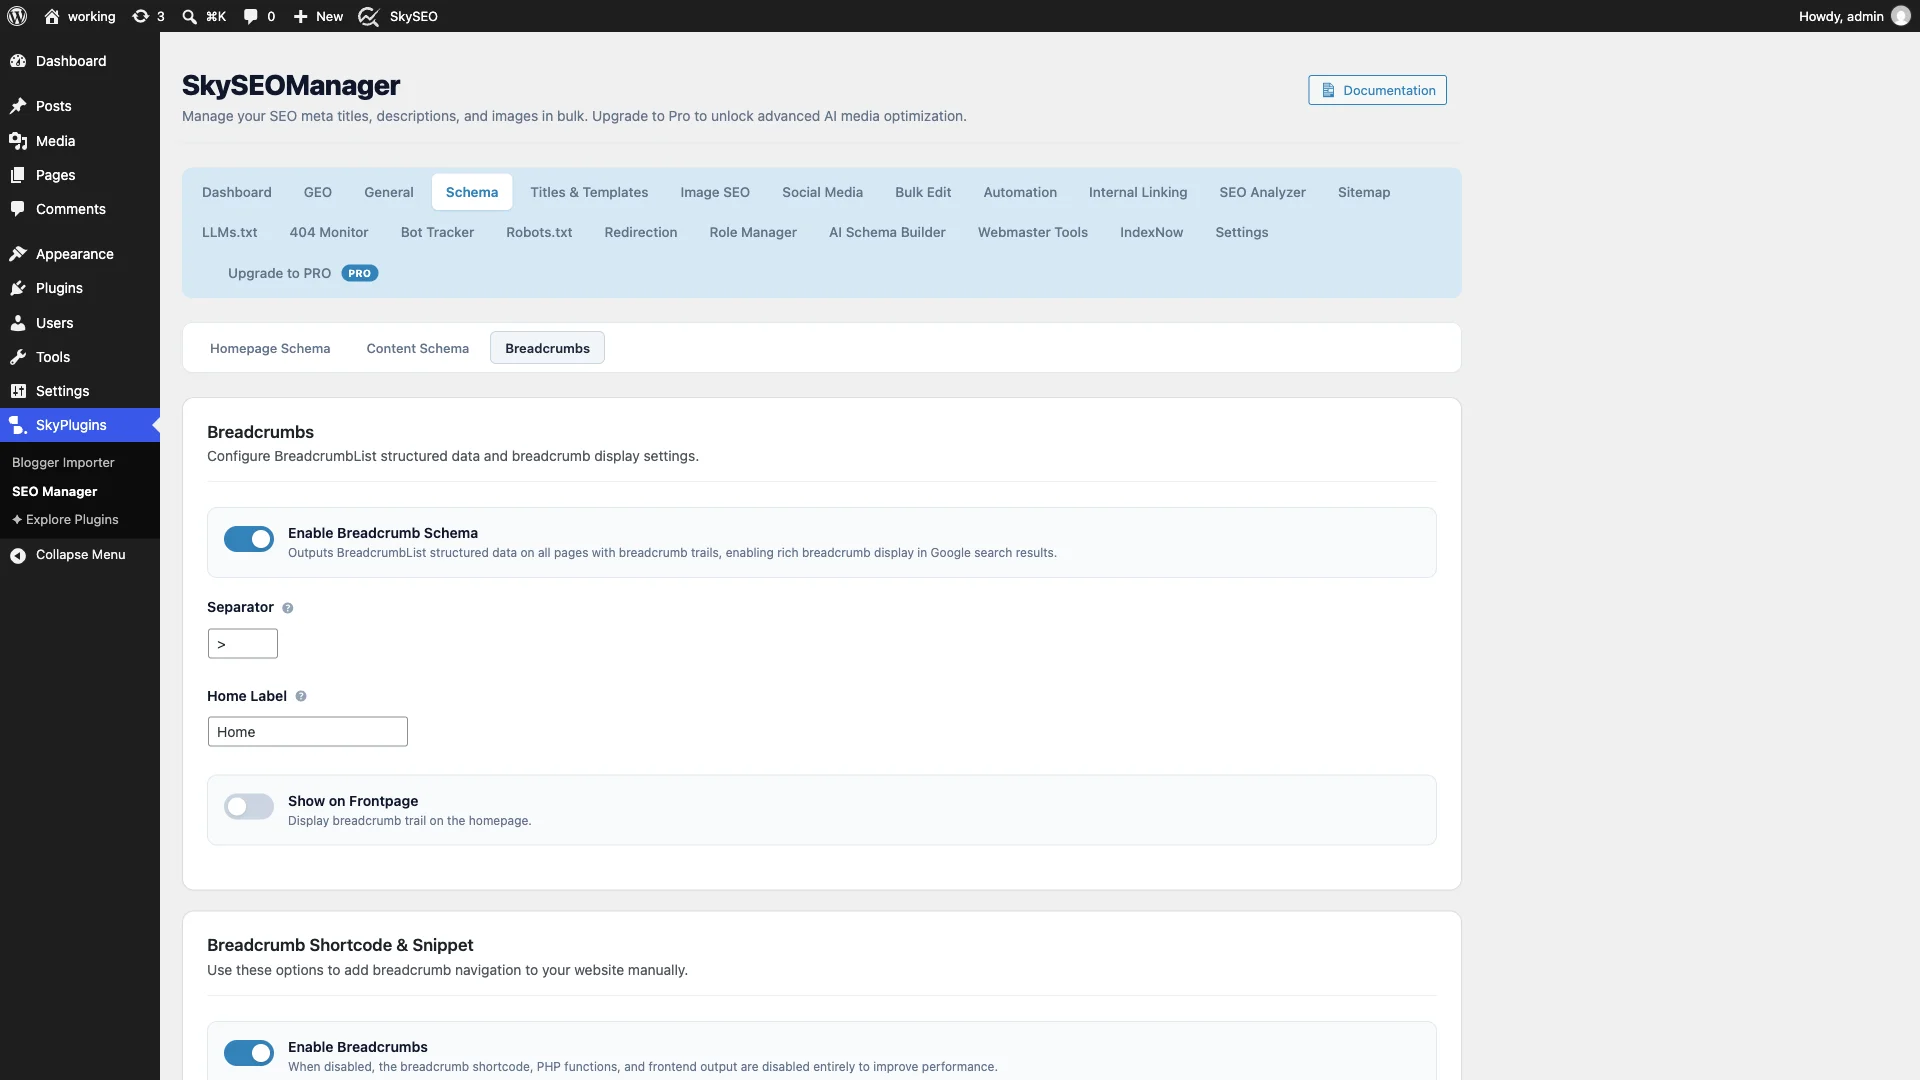1920x1080 pixels.
Task: Open the 404 Monitor tab
Action: click(329, 232)
